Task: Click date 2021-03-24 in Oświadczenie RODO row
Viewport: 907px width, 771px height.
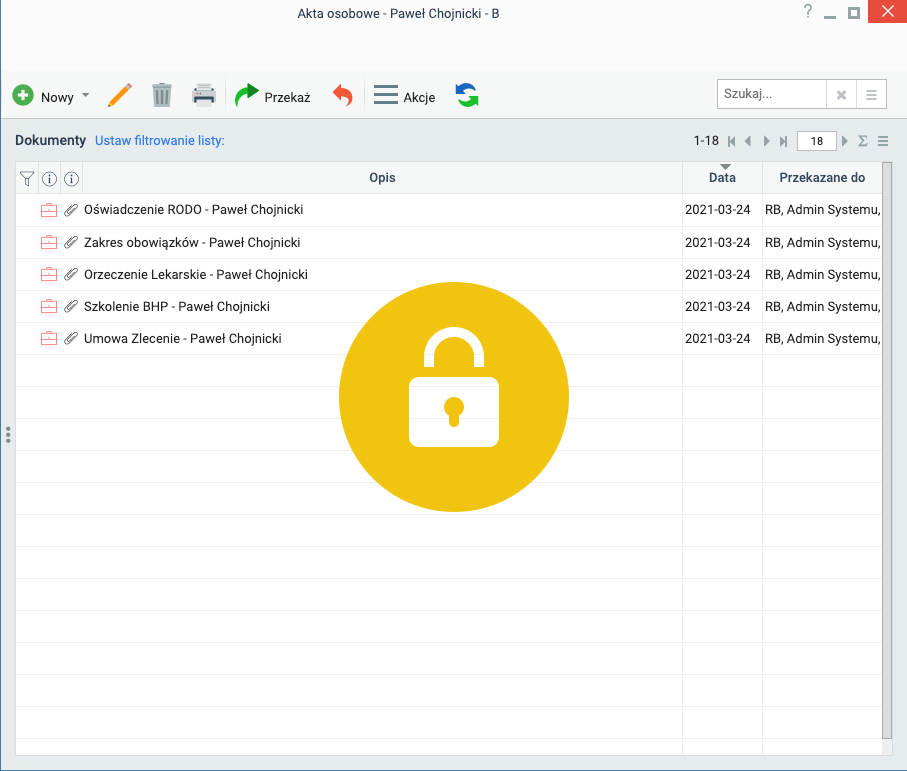Action: coord(718,210)
